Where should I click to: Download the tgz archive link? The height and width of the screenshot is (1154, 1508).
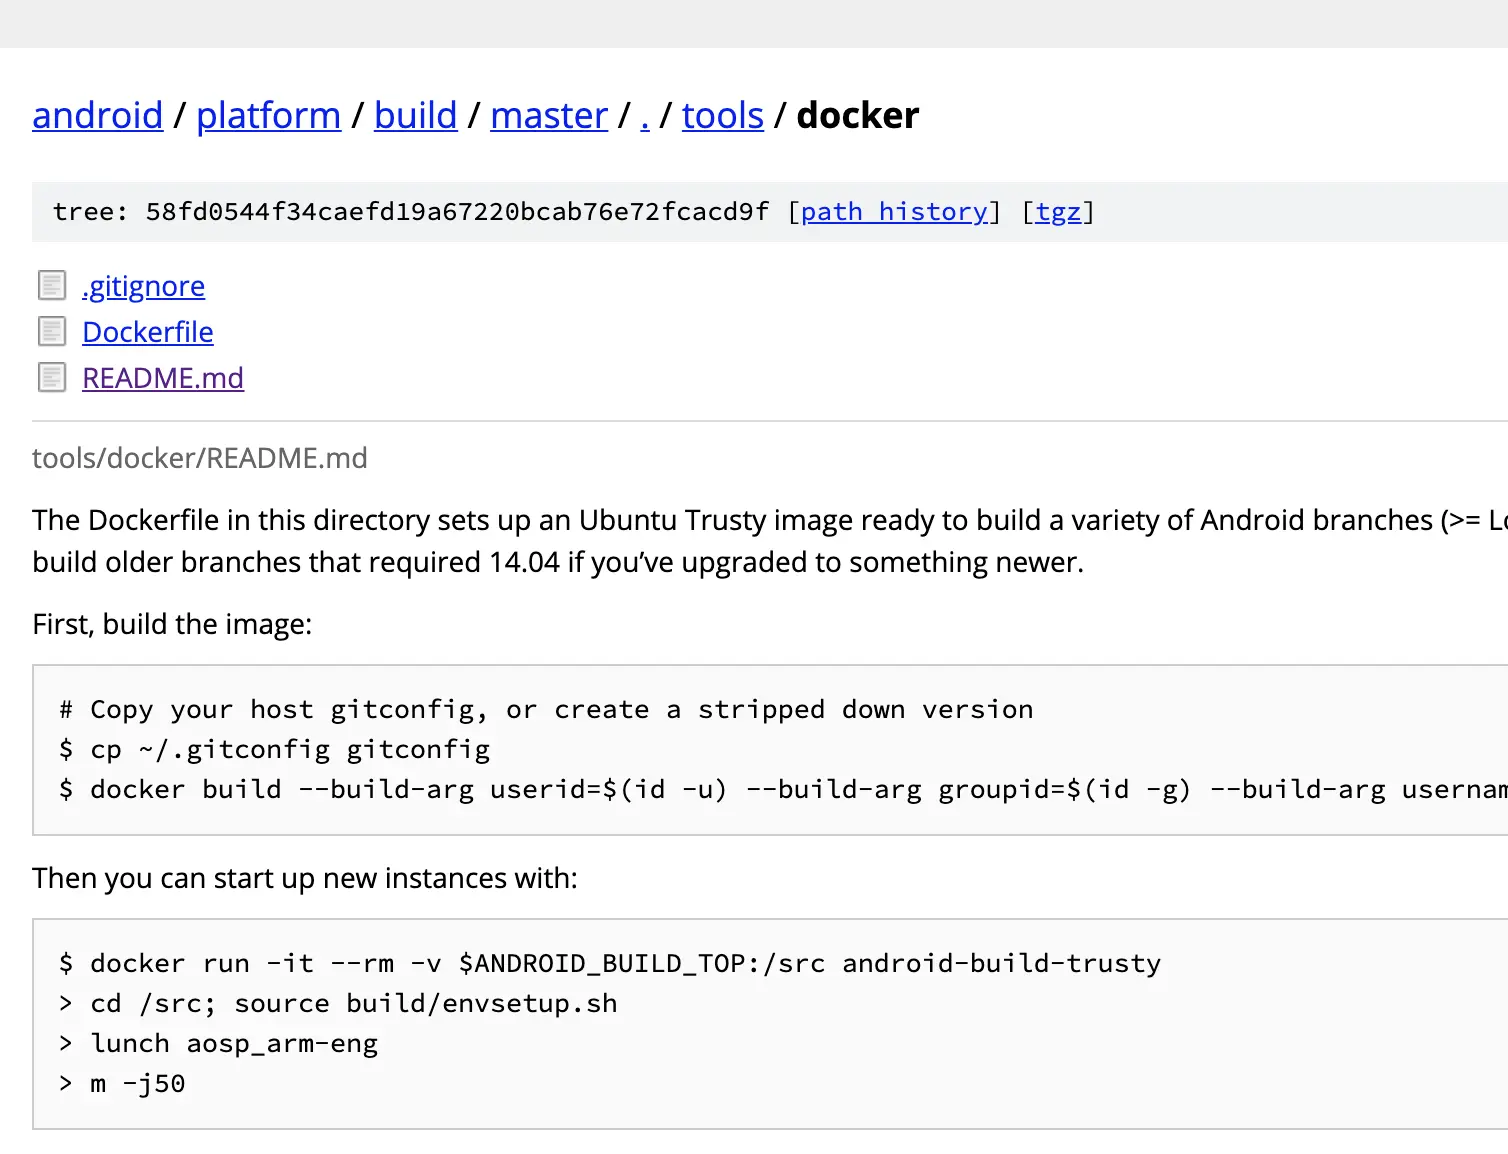pos(1058,212)
